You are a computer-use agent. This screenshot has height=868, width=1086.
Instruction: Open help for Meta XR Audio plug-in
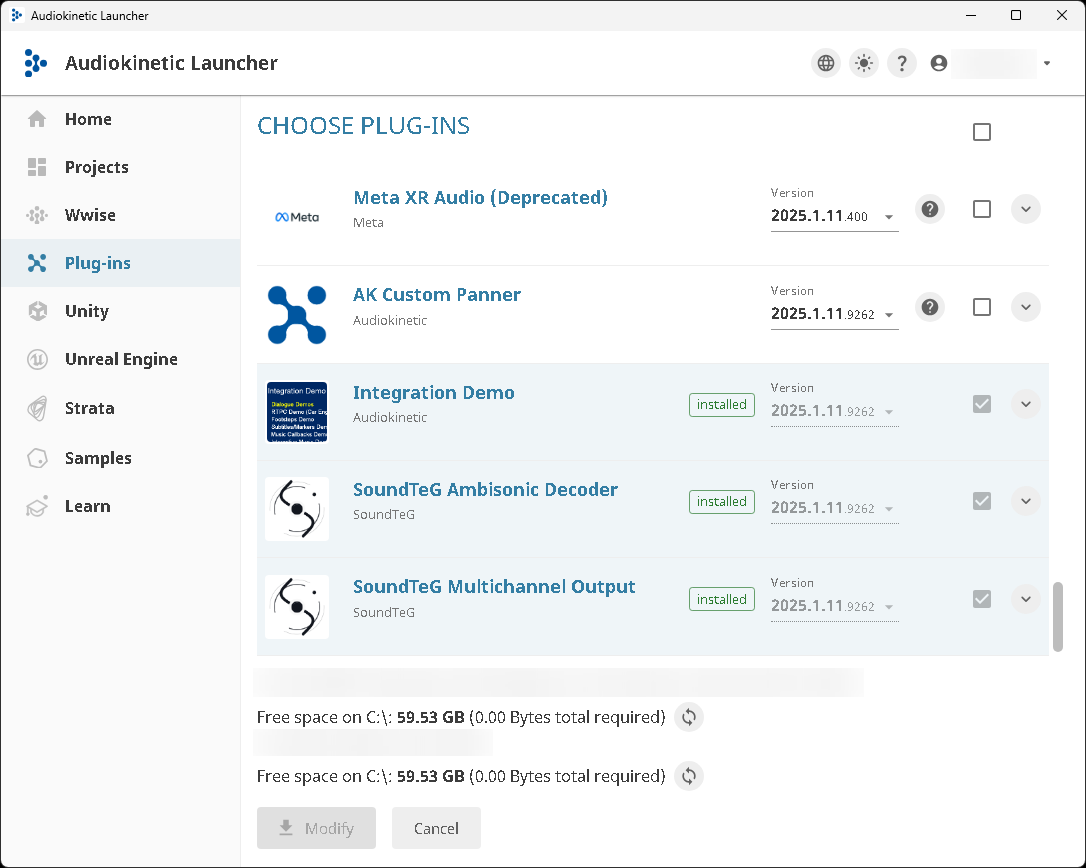[x=929, y=209]
